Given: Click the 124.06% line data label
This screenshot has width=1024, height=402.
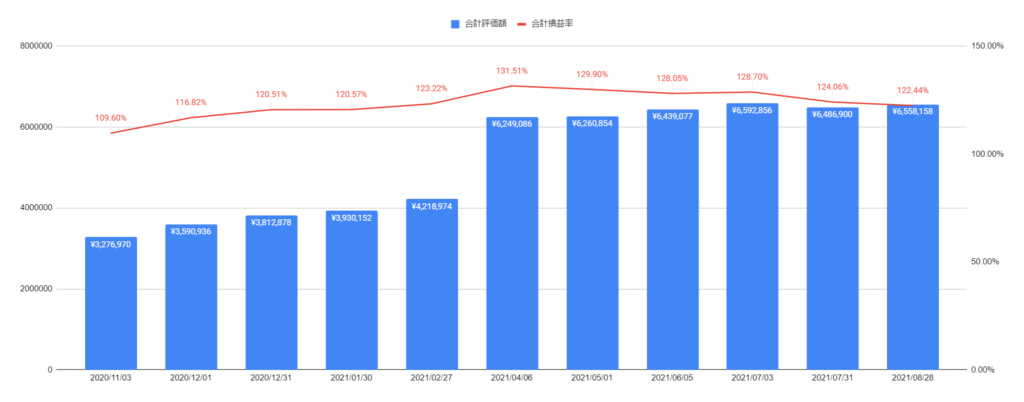Looking at the screenshot, I should [x=833, y=87].
